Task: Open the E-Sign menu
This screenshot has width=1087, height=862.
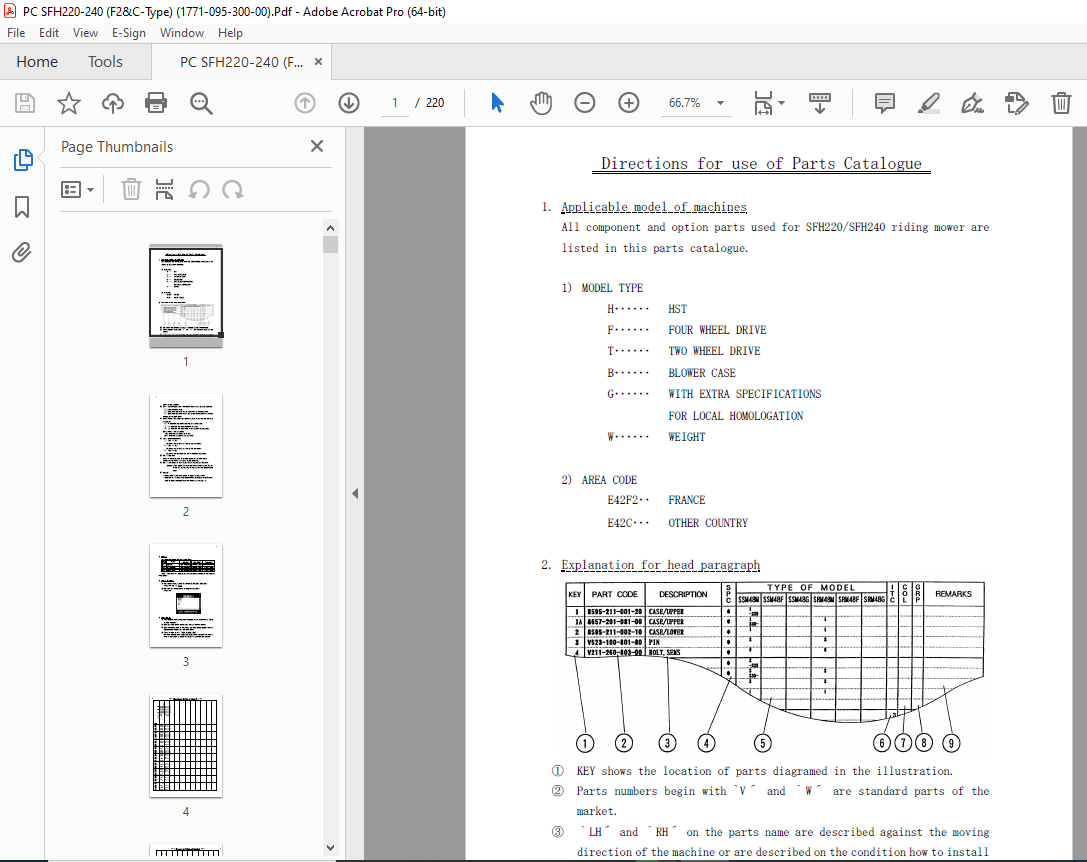Action: 129,33
